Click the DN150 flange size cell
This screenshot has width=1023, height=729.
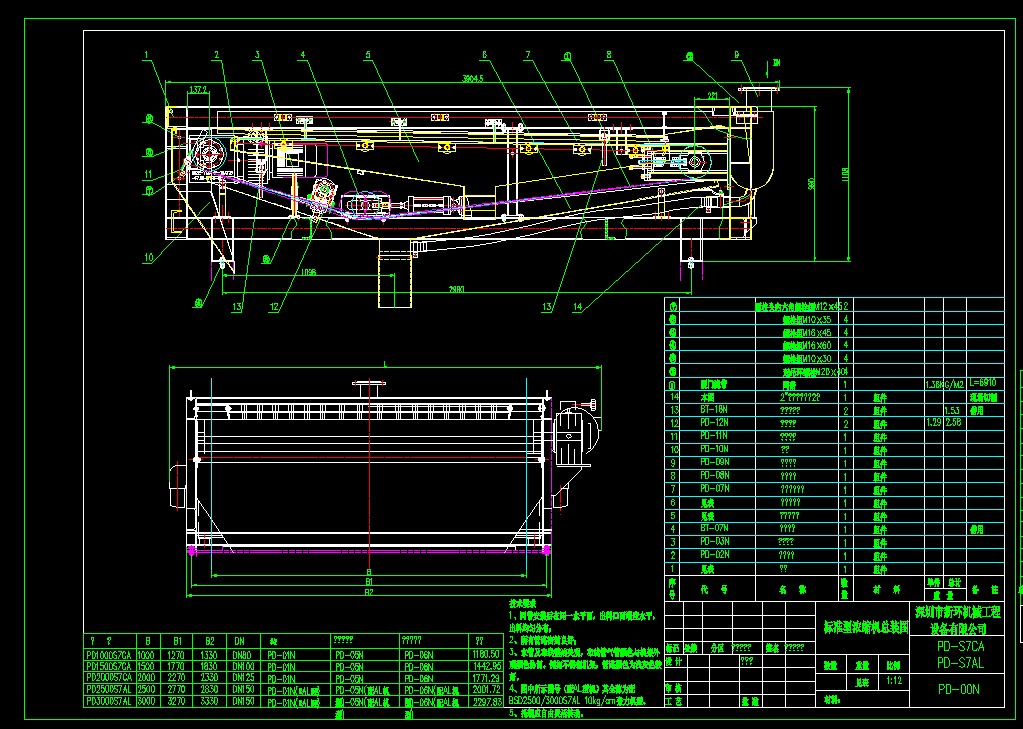pyautogui.click(x=243, y=690)
